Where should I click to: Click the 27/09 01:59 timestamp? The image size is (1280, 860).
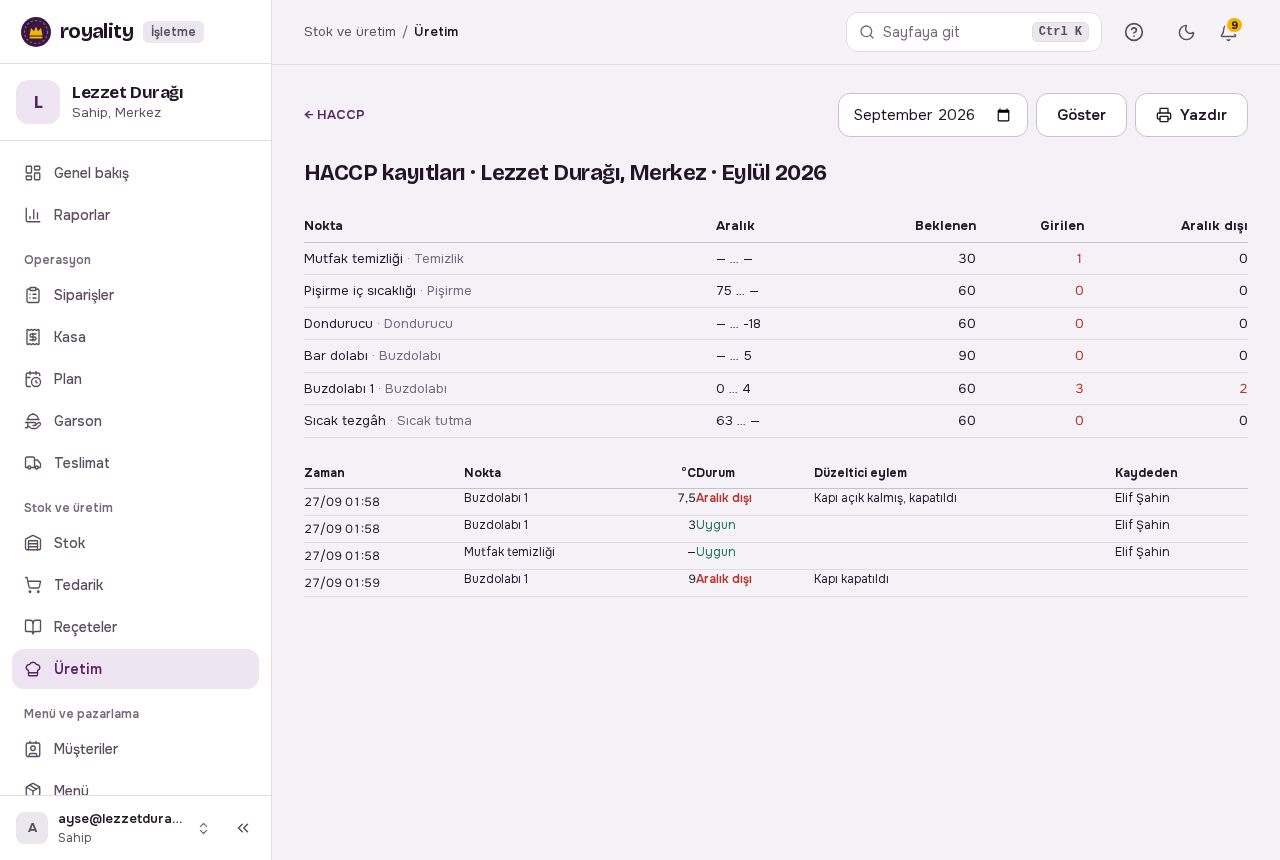point(342,583)
